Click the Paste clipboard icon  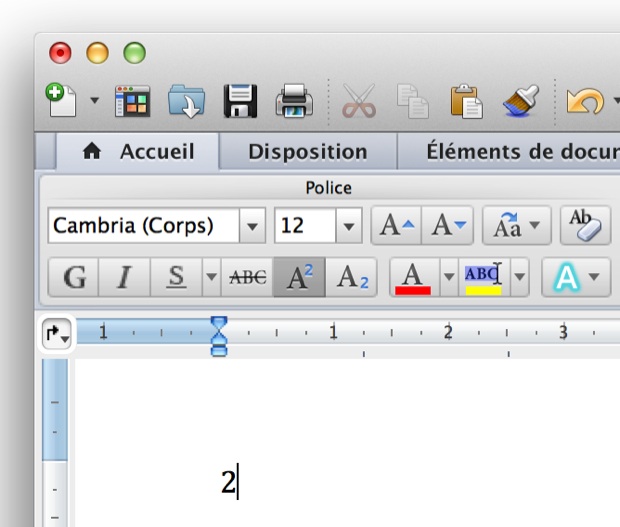(465, 100)
